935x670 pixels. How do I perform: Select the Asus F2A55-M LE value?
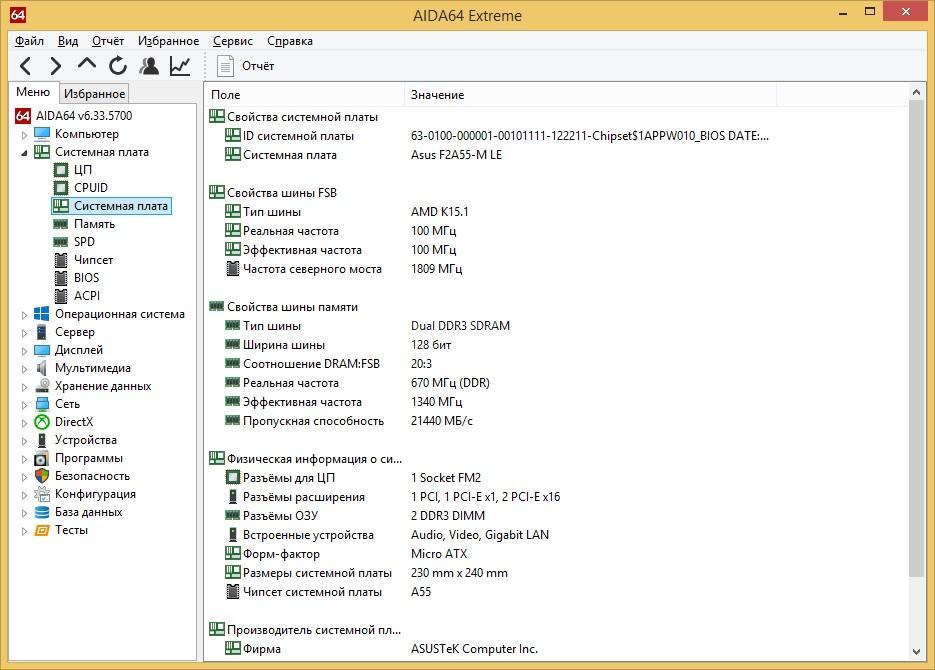(456, 155)
